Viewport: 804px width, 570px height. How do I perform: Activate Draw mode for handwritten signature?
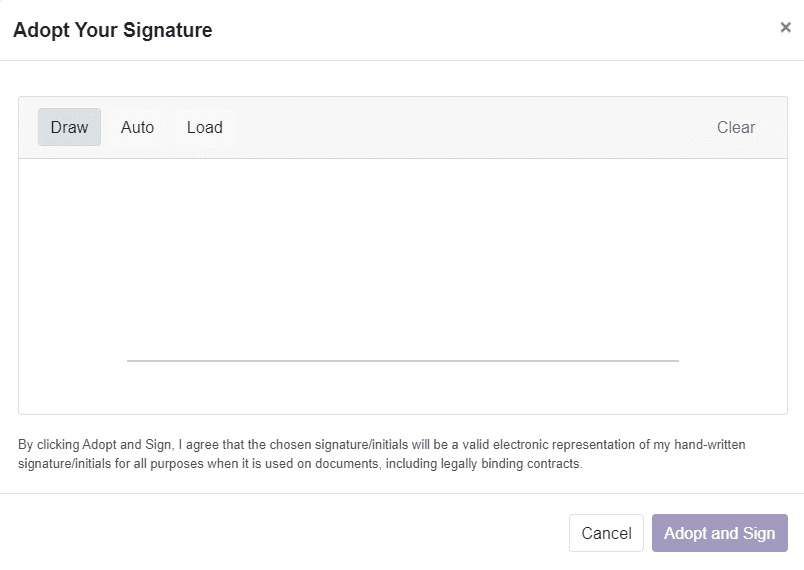tap(69, 127)
